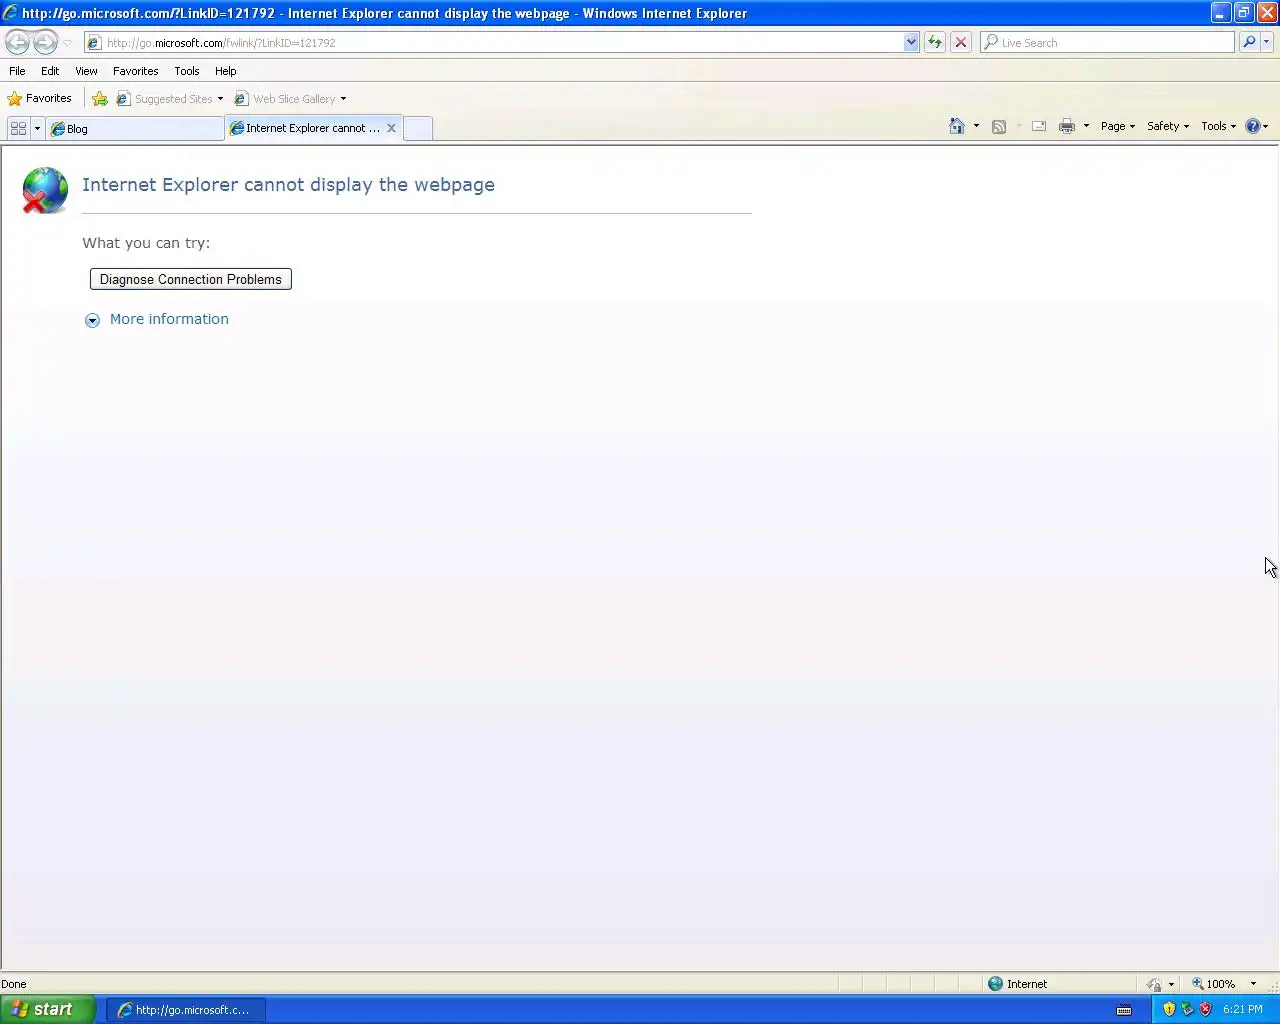The height and width of the screenshot is (1024, 1280).
Task: Click the Quick Tabs grid icon
Action: point(18,128)
